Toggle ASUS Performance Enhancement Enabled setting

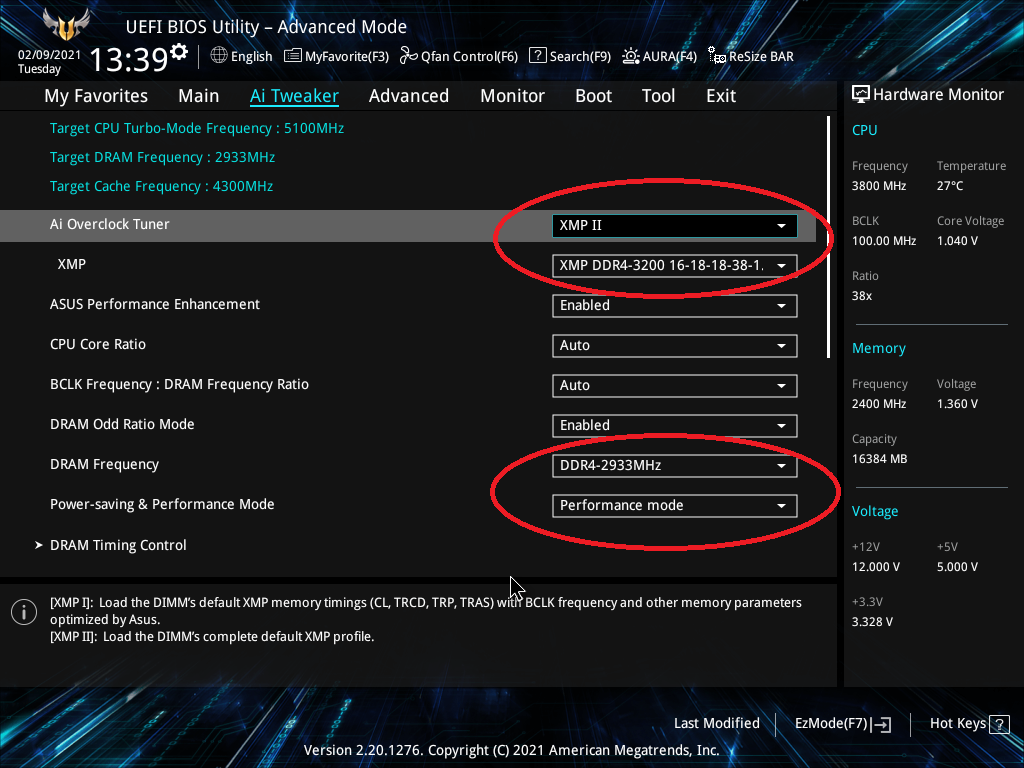tap(674, 306)
